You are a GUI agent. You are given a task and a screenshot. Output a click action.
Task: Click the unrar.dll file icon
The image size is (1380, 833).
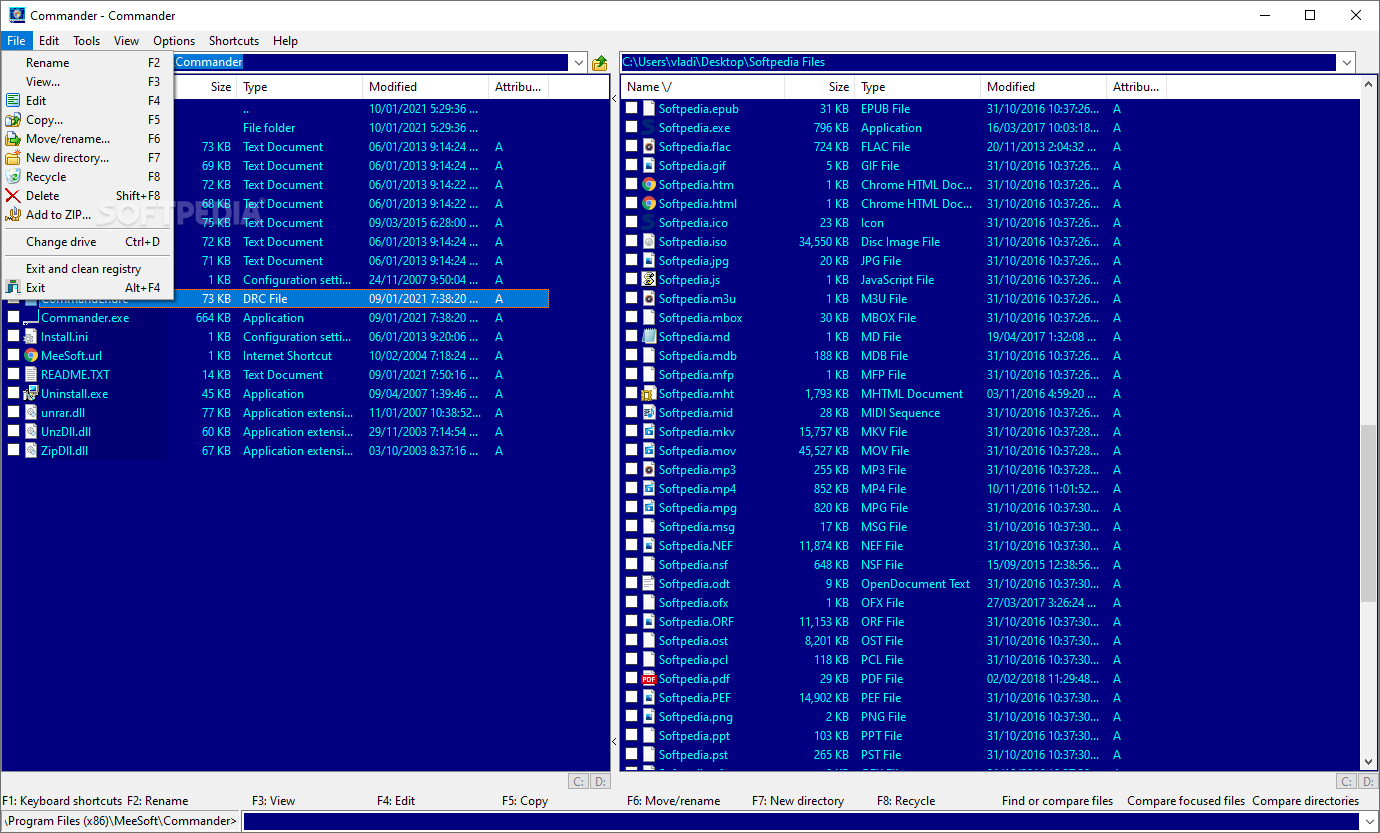click(x=31, y=412)
